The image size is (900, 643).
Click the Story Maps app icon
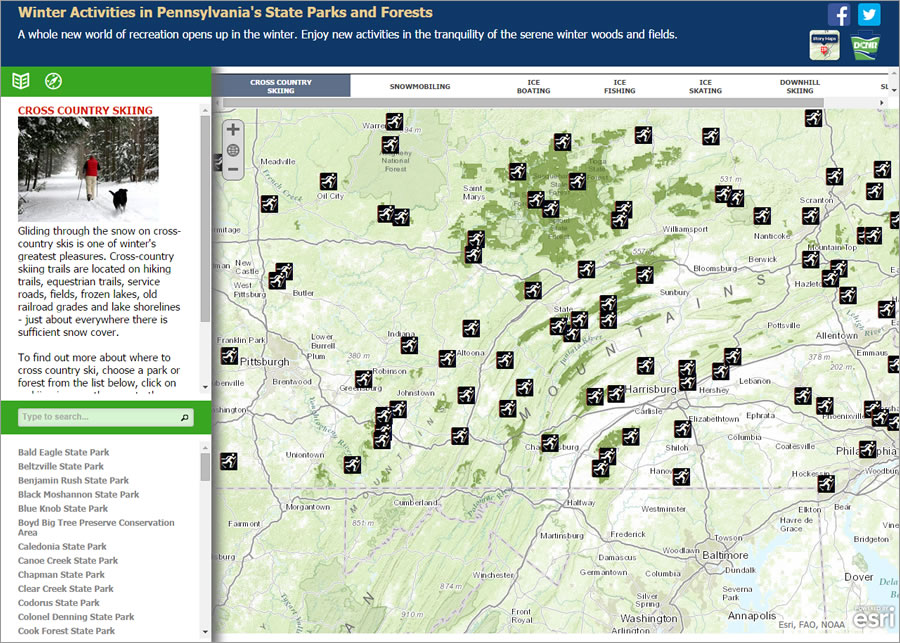click(824, 44)
